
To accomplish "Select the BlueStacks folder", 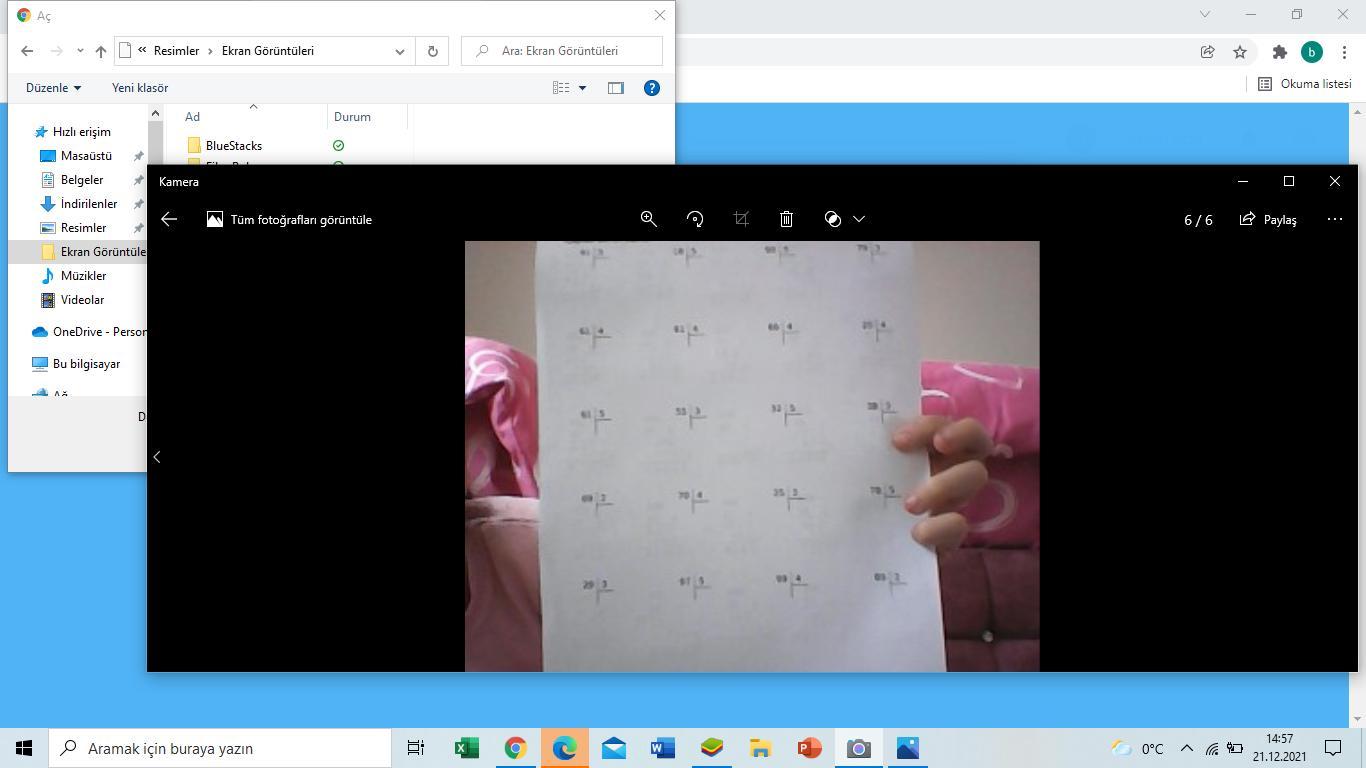I will pyautogui.click(x=234, y=146).
